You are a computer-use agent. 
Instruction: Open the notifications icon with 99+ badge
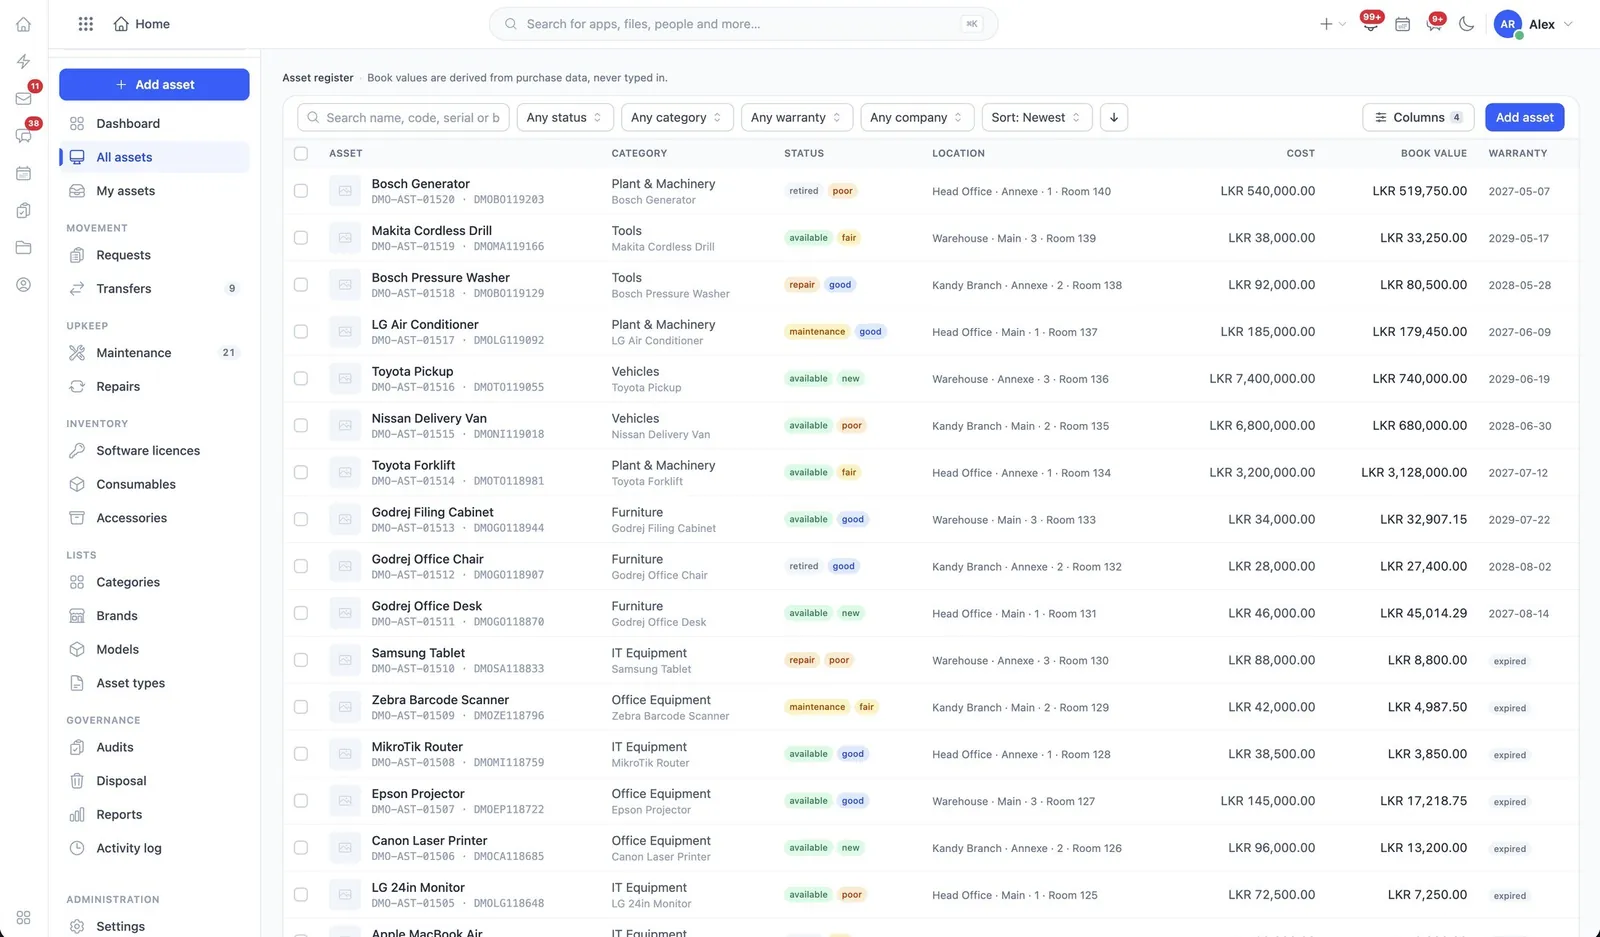[x=1370, y=24]
